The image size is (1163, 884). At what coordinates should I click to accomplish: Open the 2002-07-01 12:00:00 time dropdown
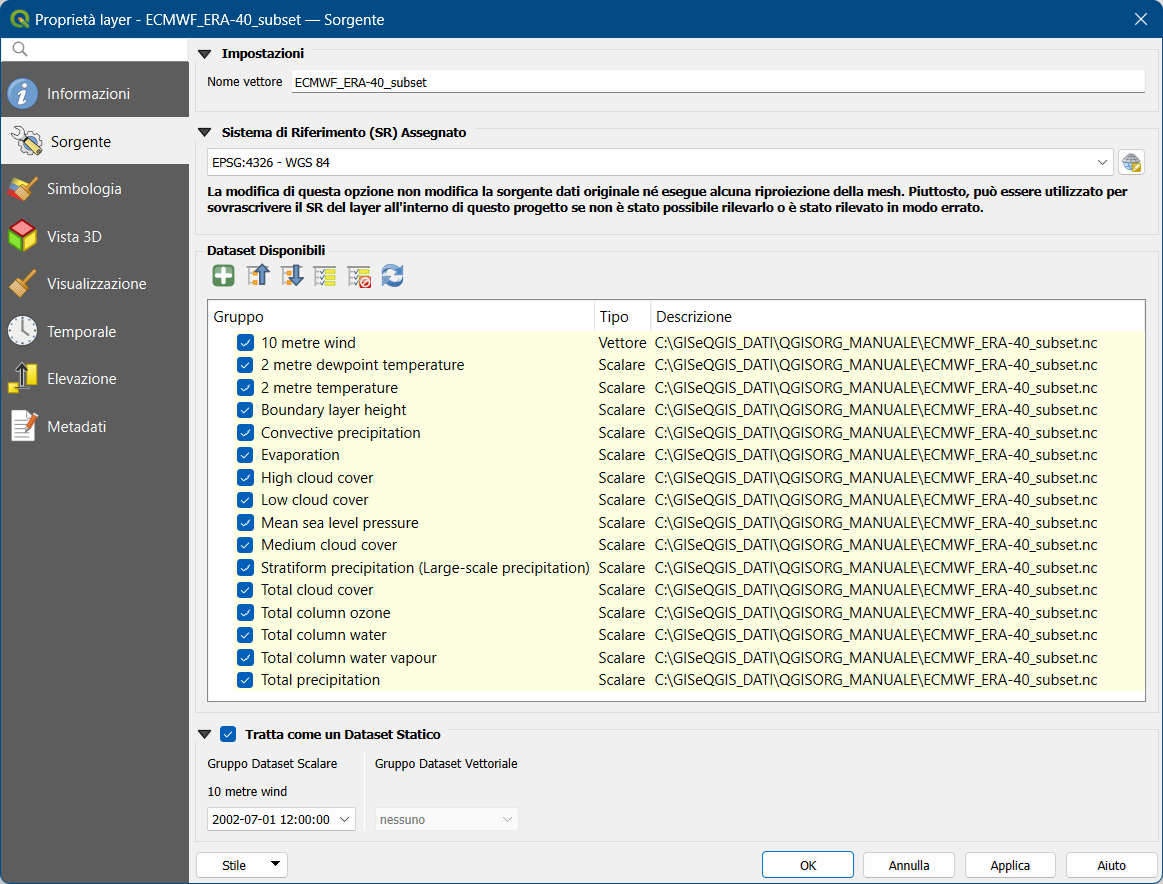[281, 819]
